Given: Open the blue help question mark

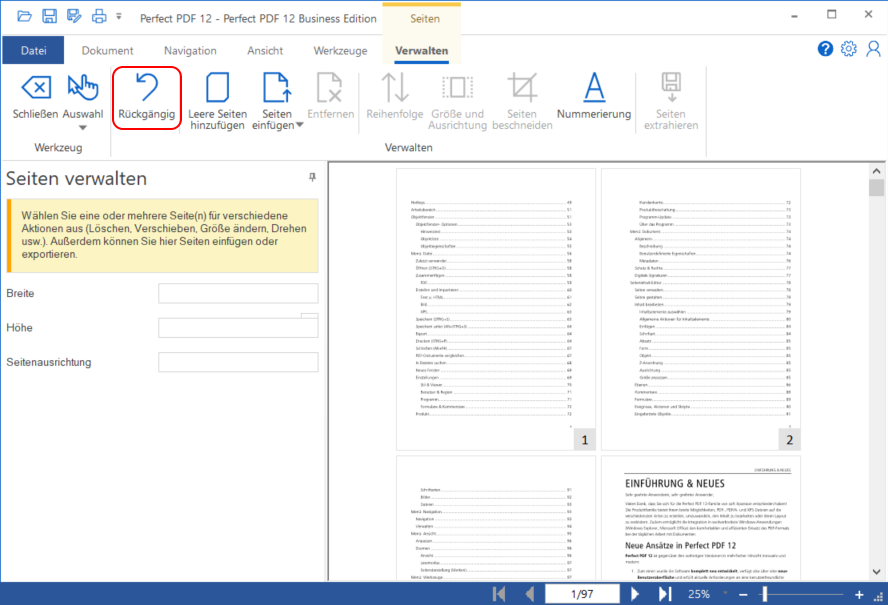Looking at the screenshot, I should [x=825, y=49].
